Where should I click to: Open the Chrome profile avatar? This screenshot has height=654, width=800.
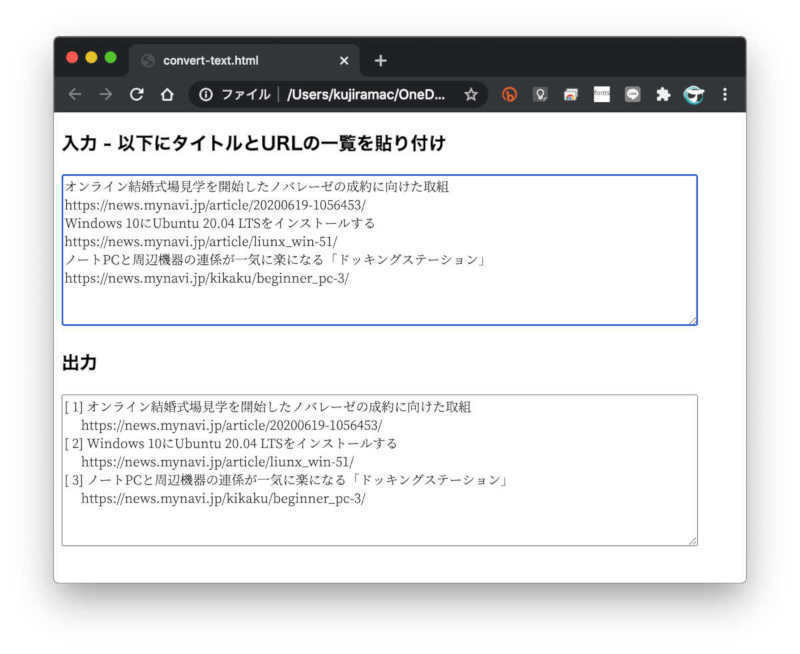pyautogui.click(x=694, y=94)
